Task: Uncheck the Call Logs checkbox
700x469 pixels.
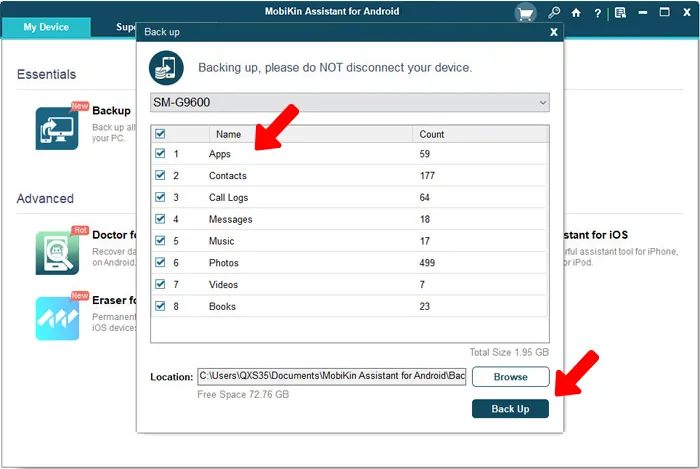Action: 160,197
